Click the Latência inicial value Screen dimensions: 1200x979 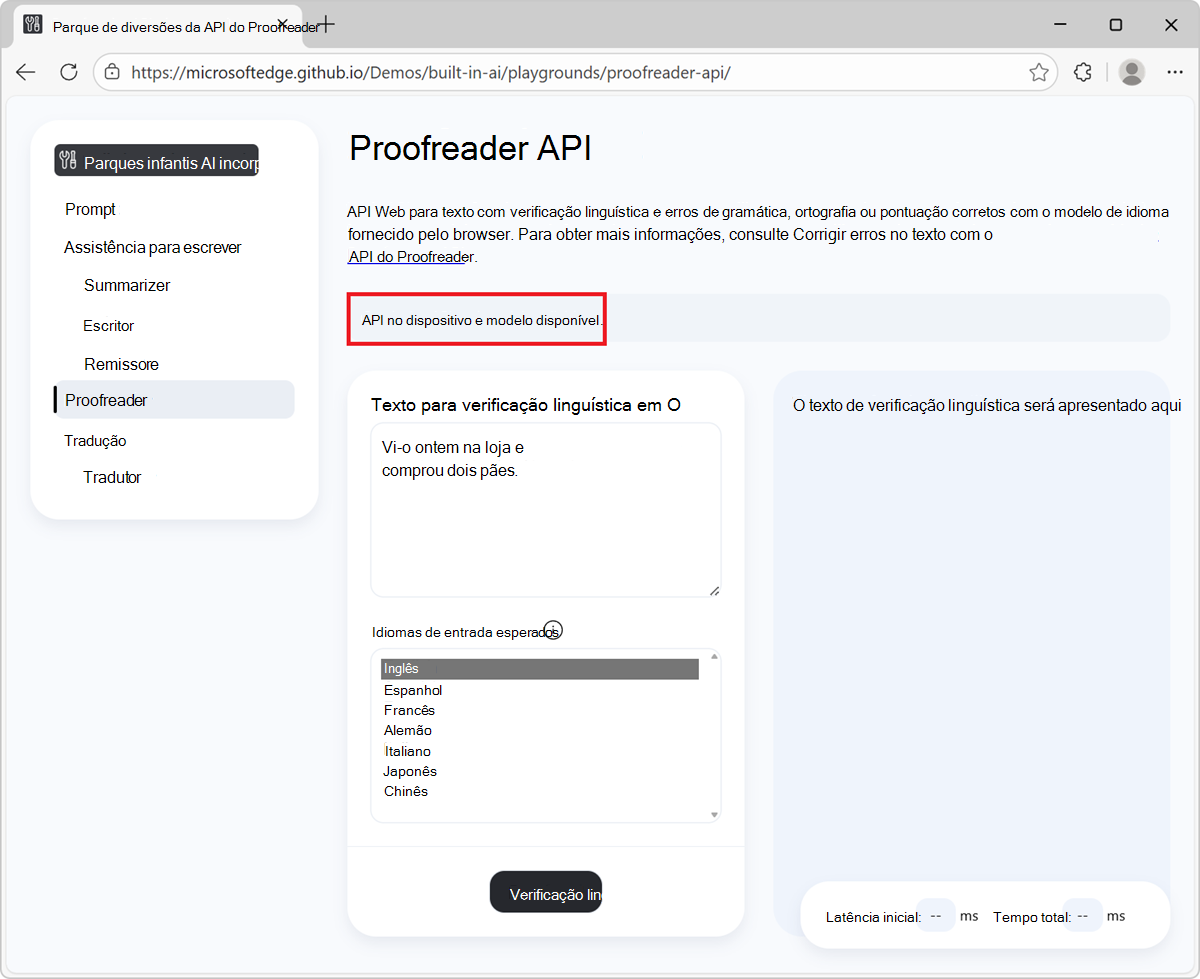[x=936, y=915]
